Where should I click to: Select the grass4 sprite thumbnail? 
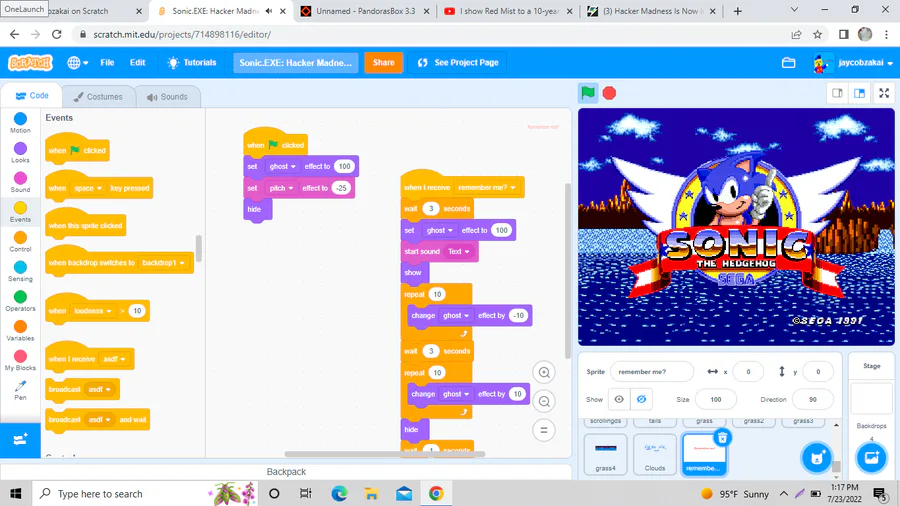(x=606, y=454)
